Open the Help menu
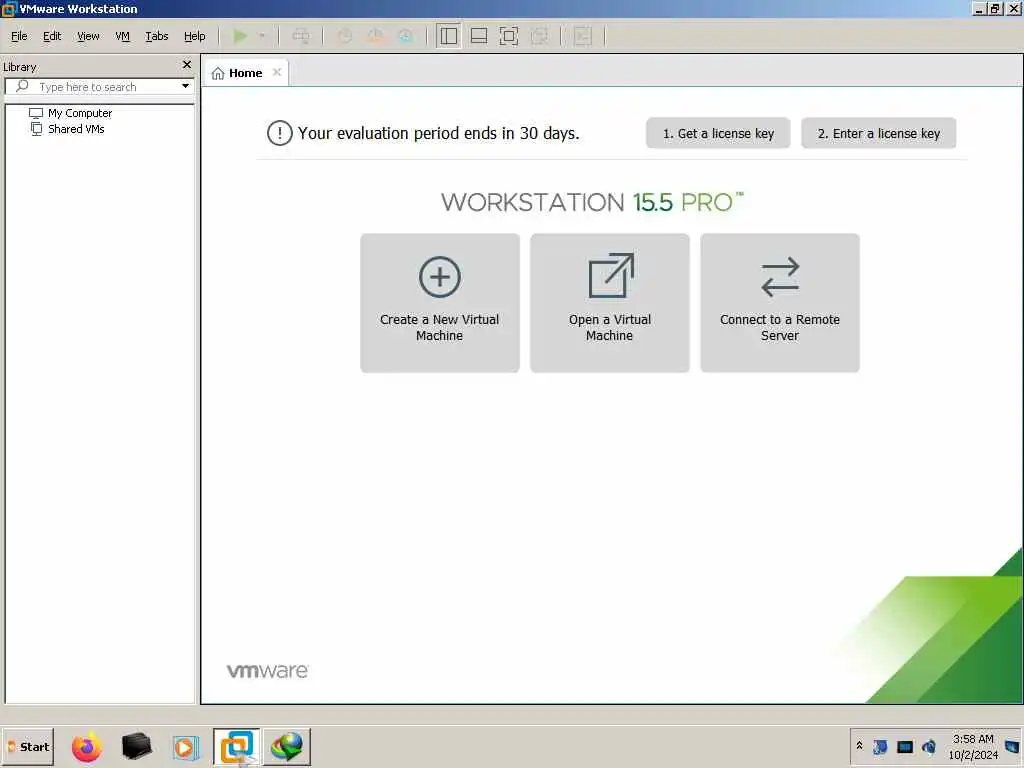Image resolution: width=1024 pixels, height=768 pixels. 195,36
